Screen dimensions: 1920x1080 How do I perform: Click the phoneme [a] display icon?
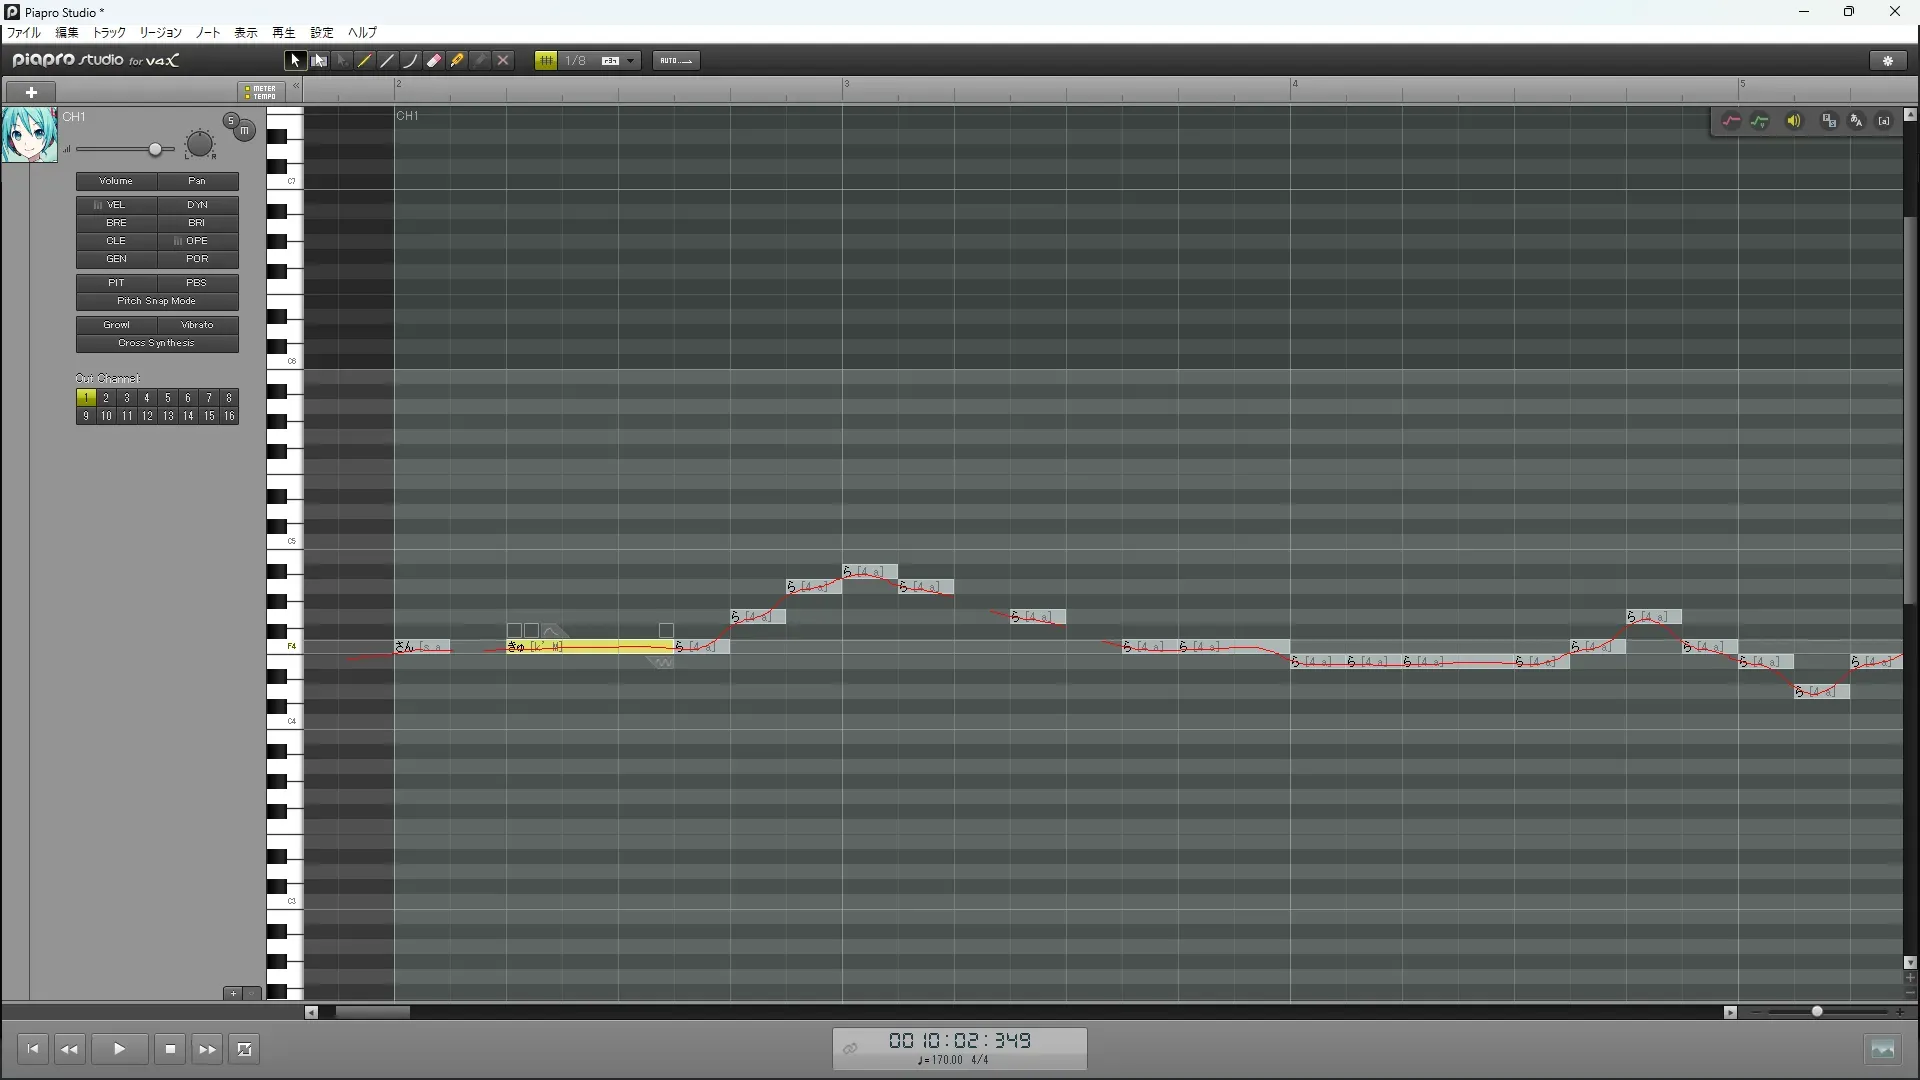1884,121
